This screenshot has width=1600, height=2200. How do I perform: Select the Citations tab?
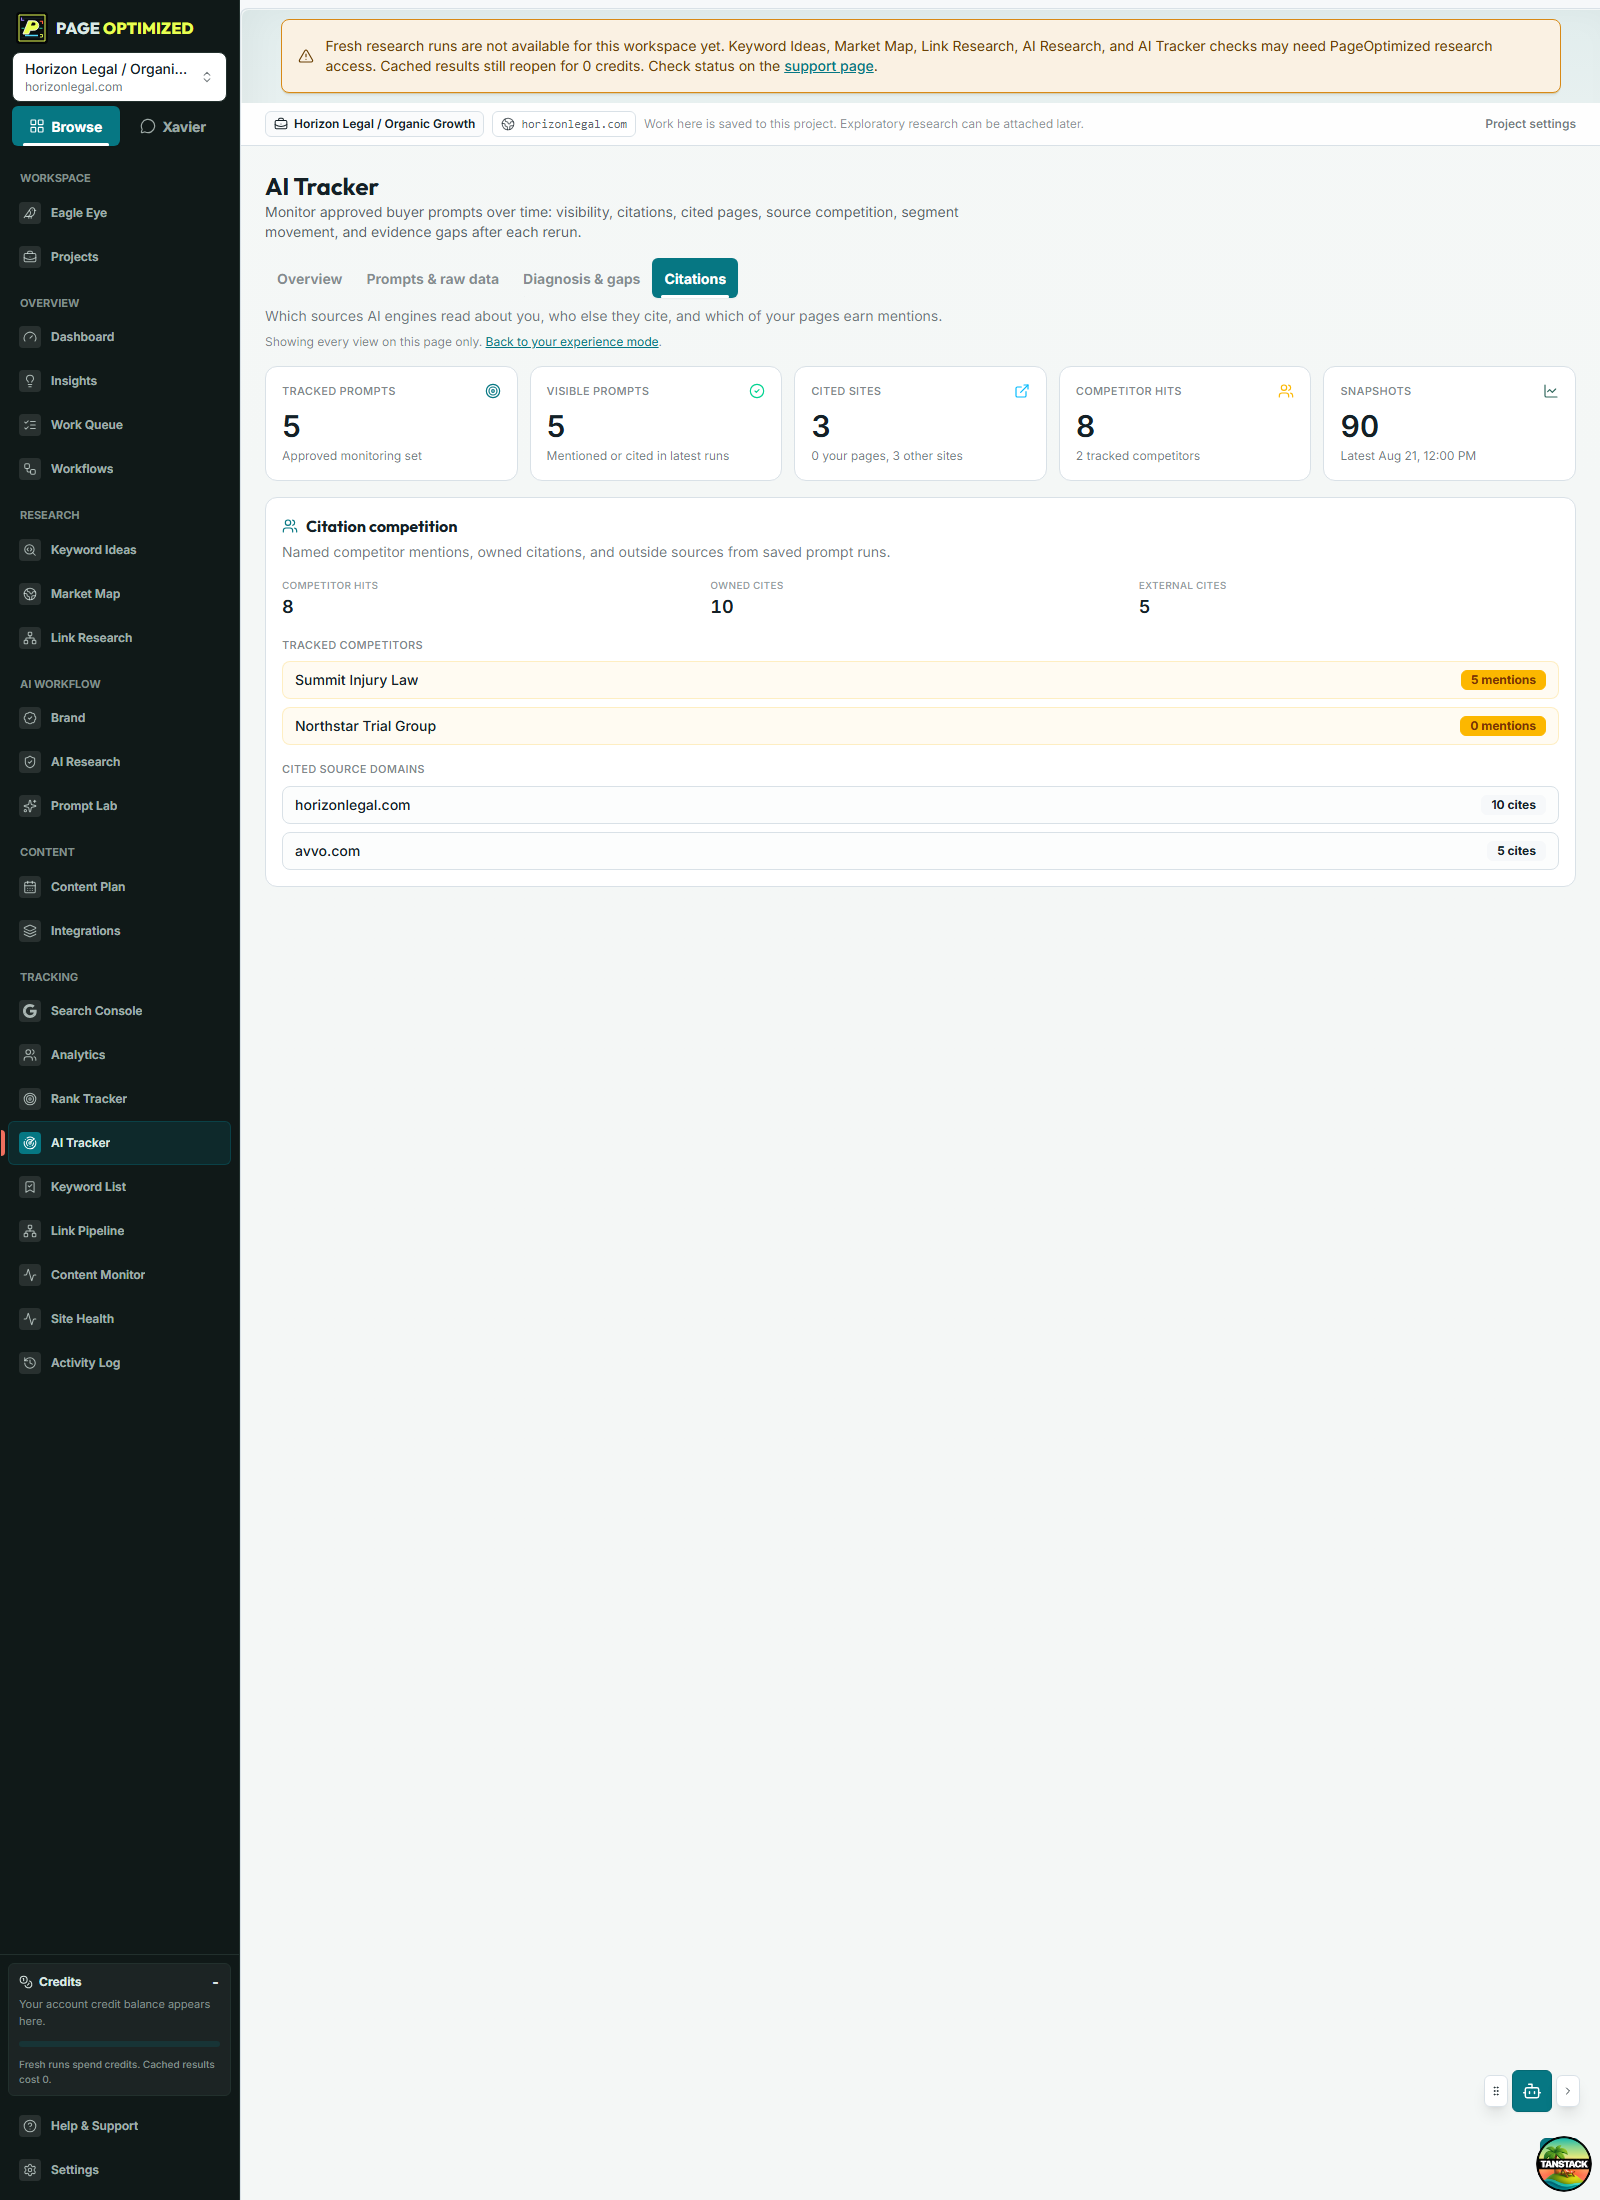tap(695, 279)
